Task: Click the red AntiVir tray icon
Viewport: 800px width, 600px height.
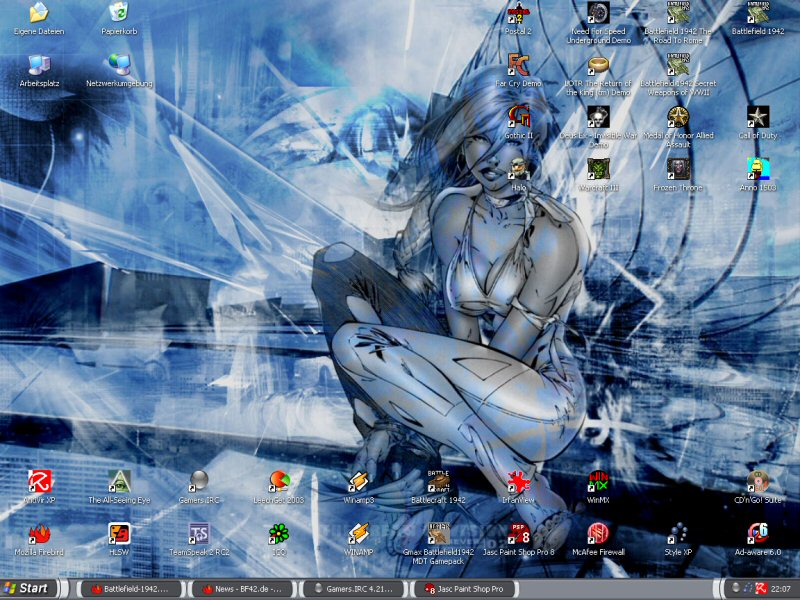Action: 761,588
